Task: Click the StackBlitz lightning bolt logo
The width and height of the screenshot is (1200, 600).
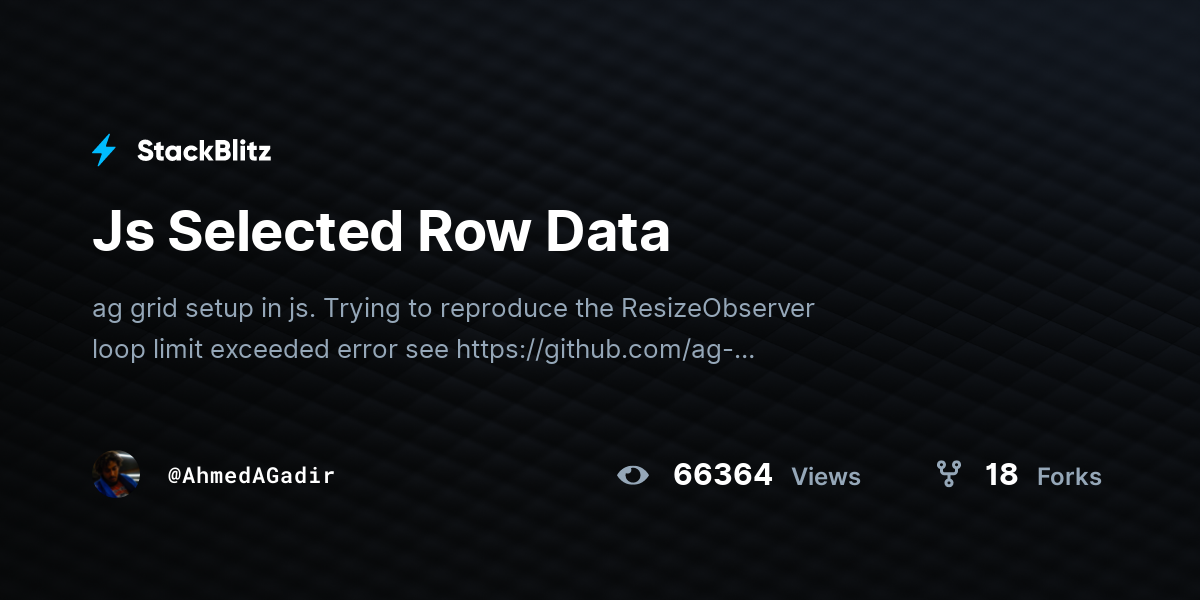Action: pos(104,151)
